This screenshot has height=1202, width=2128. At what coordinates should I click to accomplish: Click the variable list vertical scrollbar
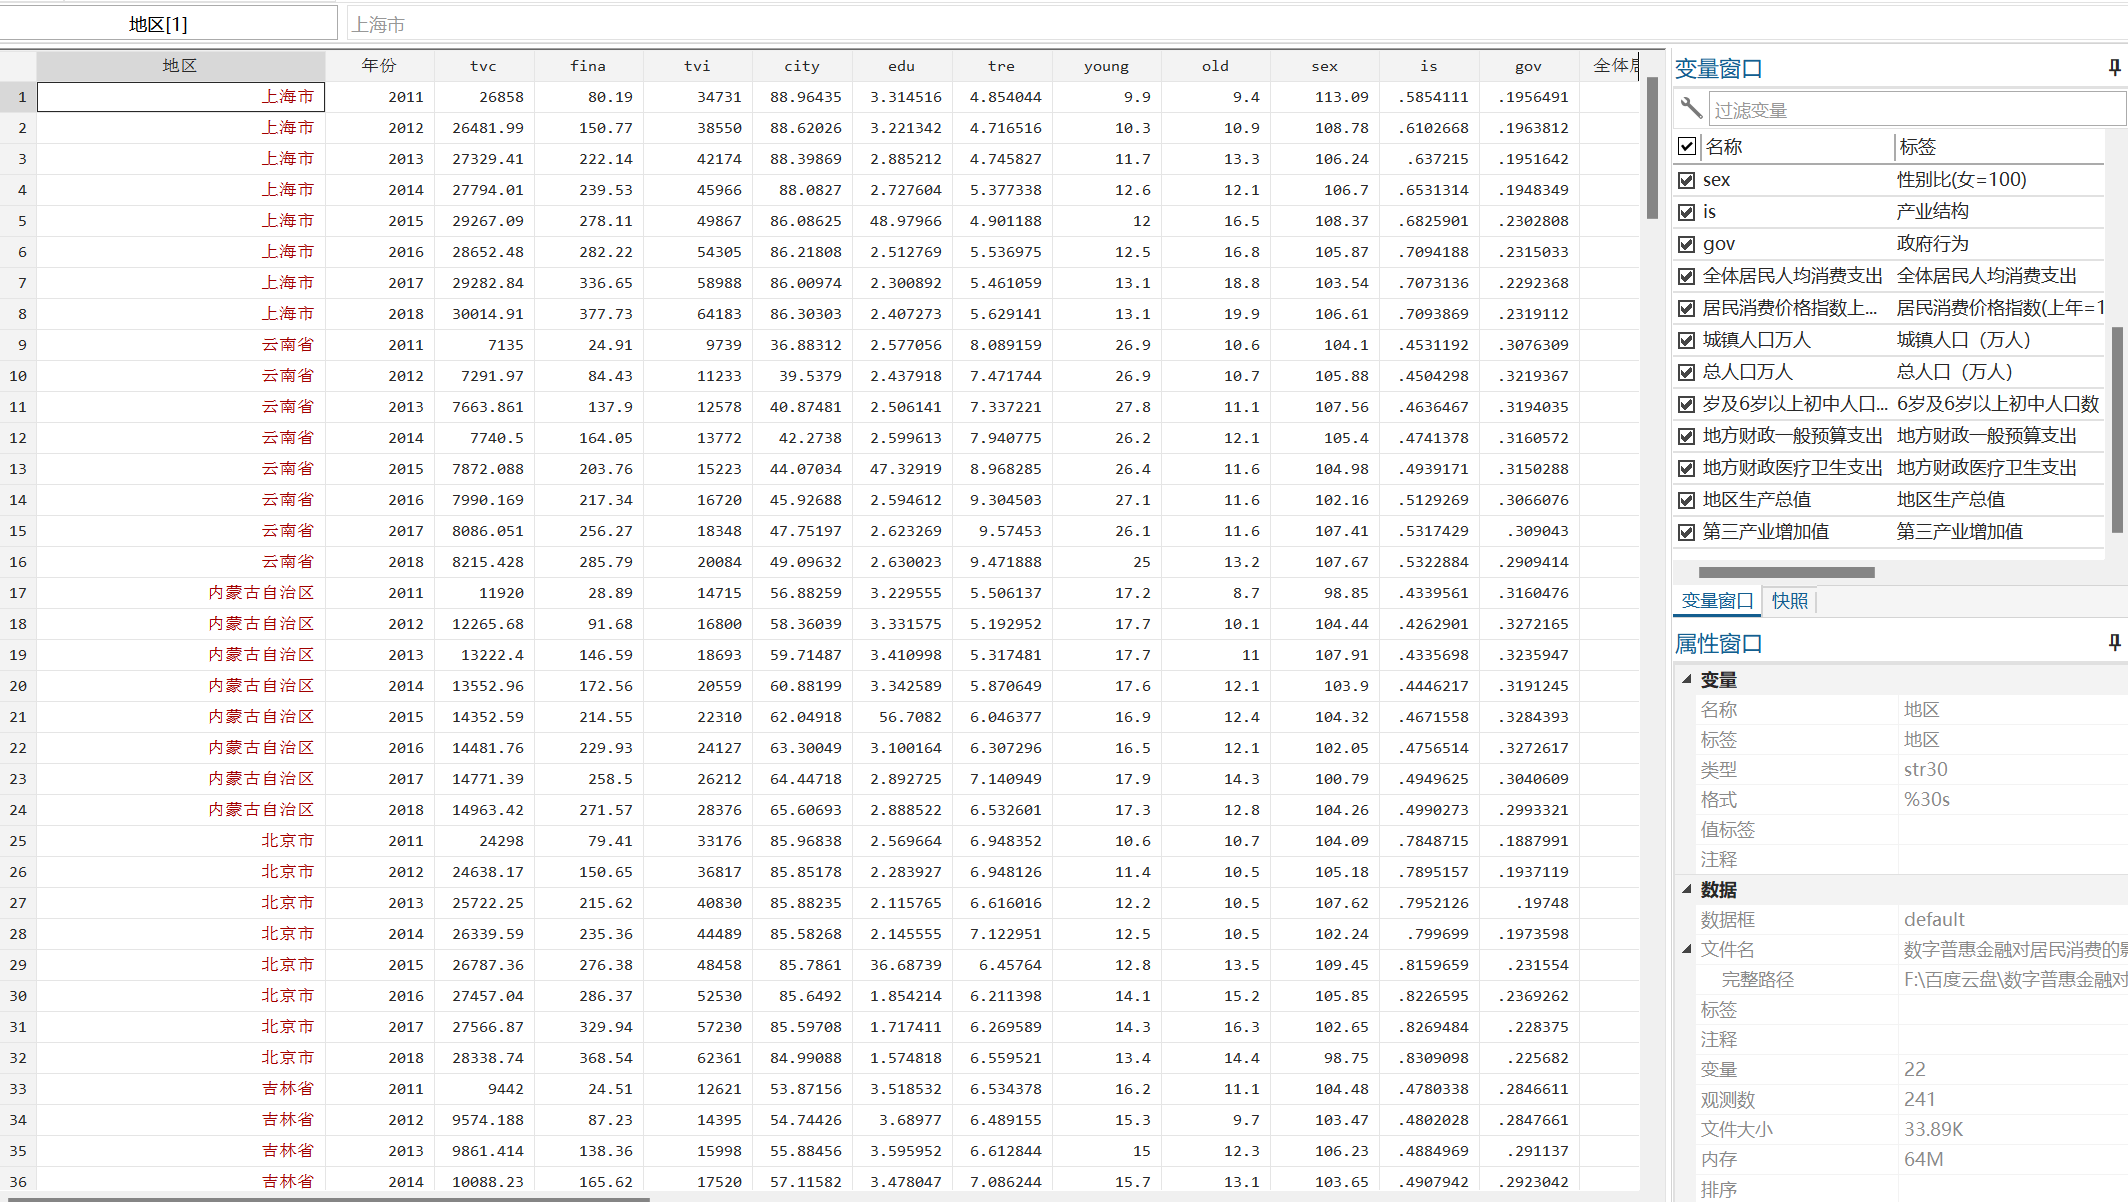point(2117,430)
